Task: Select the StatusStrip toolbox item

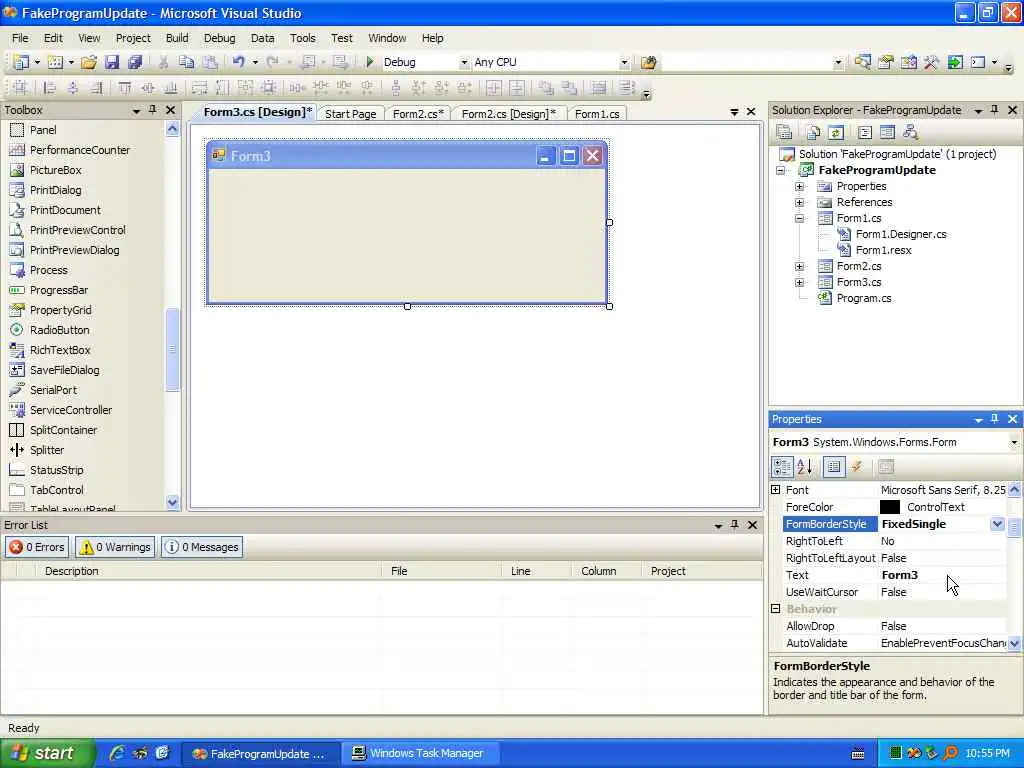Action: tap(56, 470)
